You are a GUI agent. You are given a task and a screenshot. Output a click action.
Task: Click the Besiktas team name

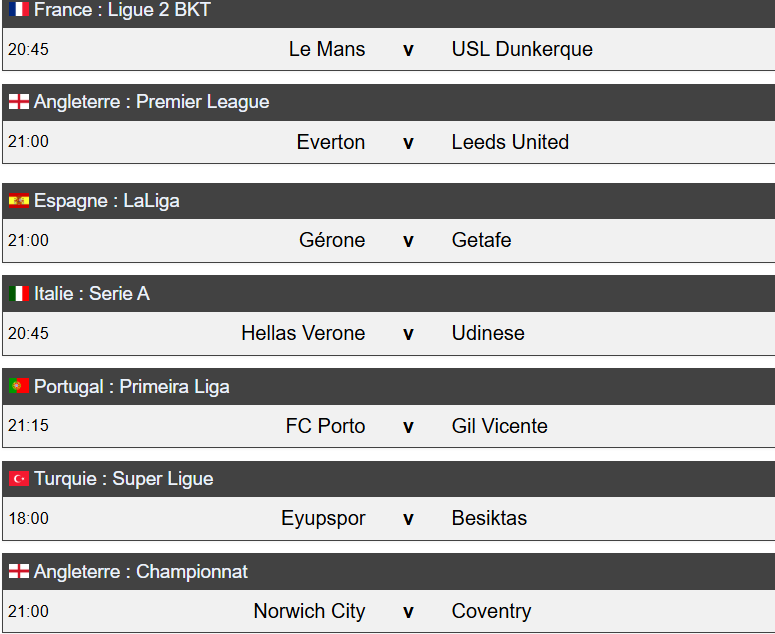[x=489, y=518]
